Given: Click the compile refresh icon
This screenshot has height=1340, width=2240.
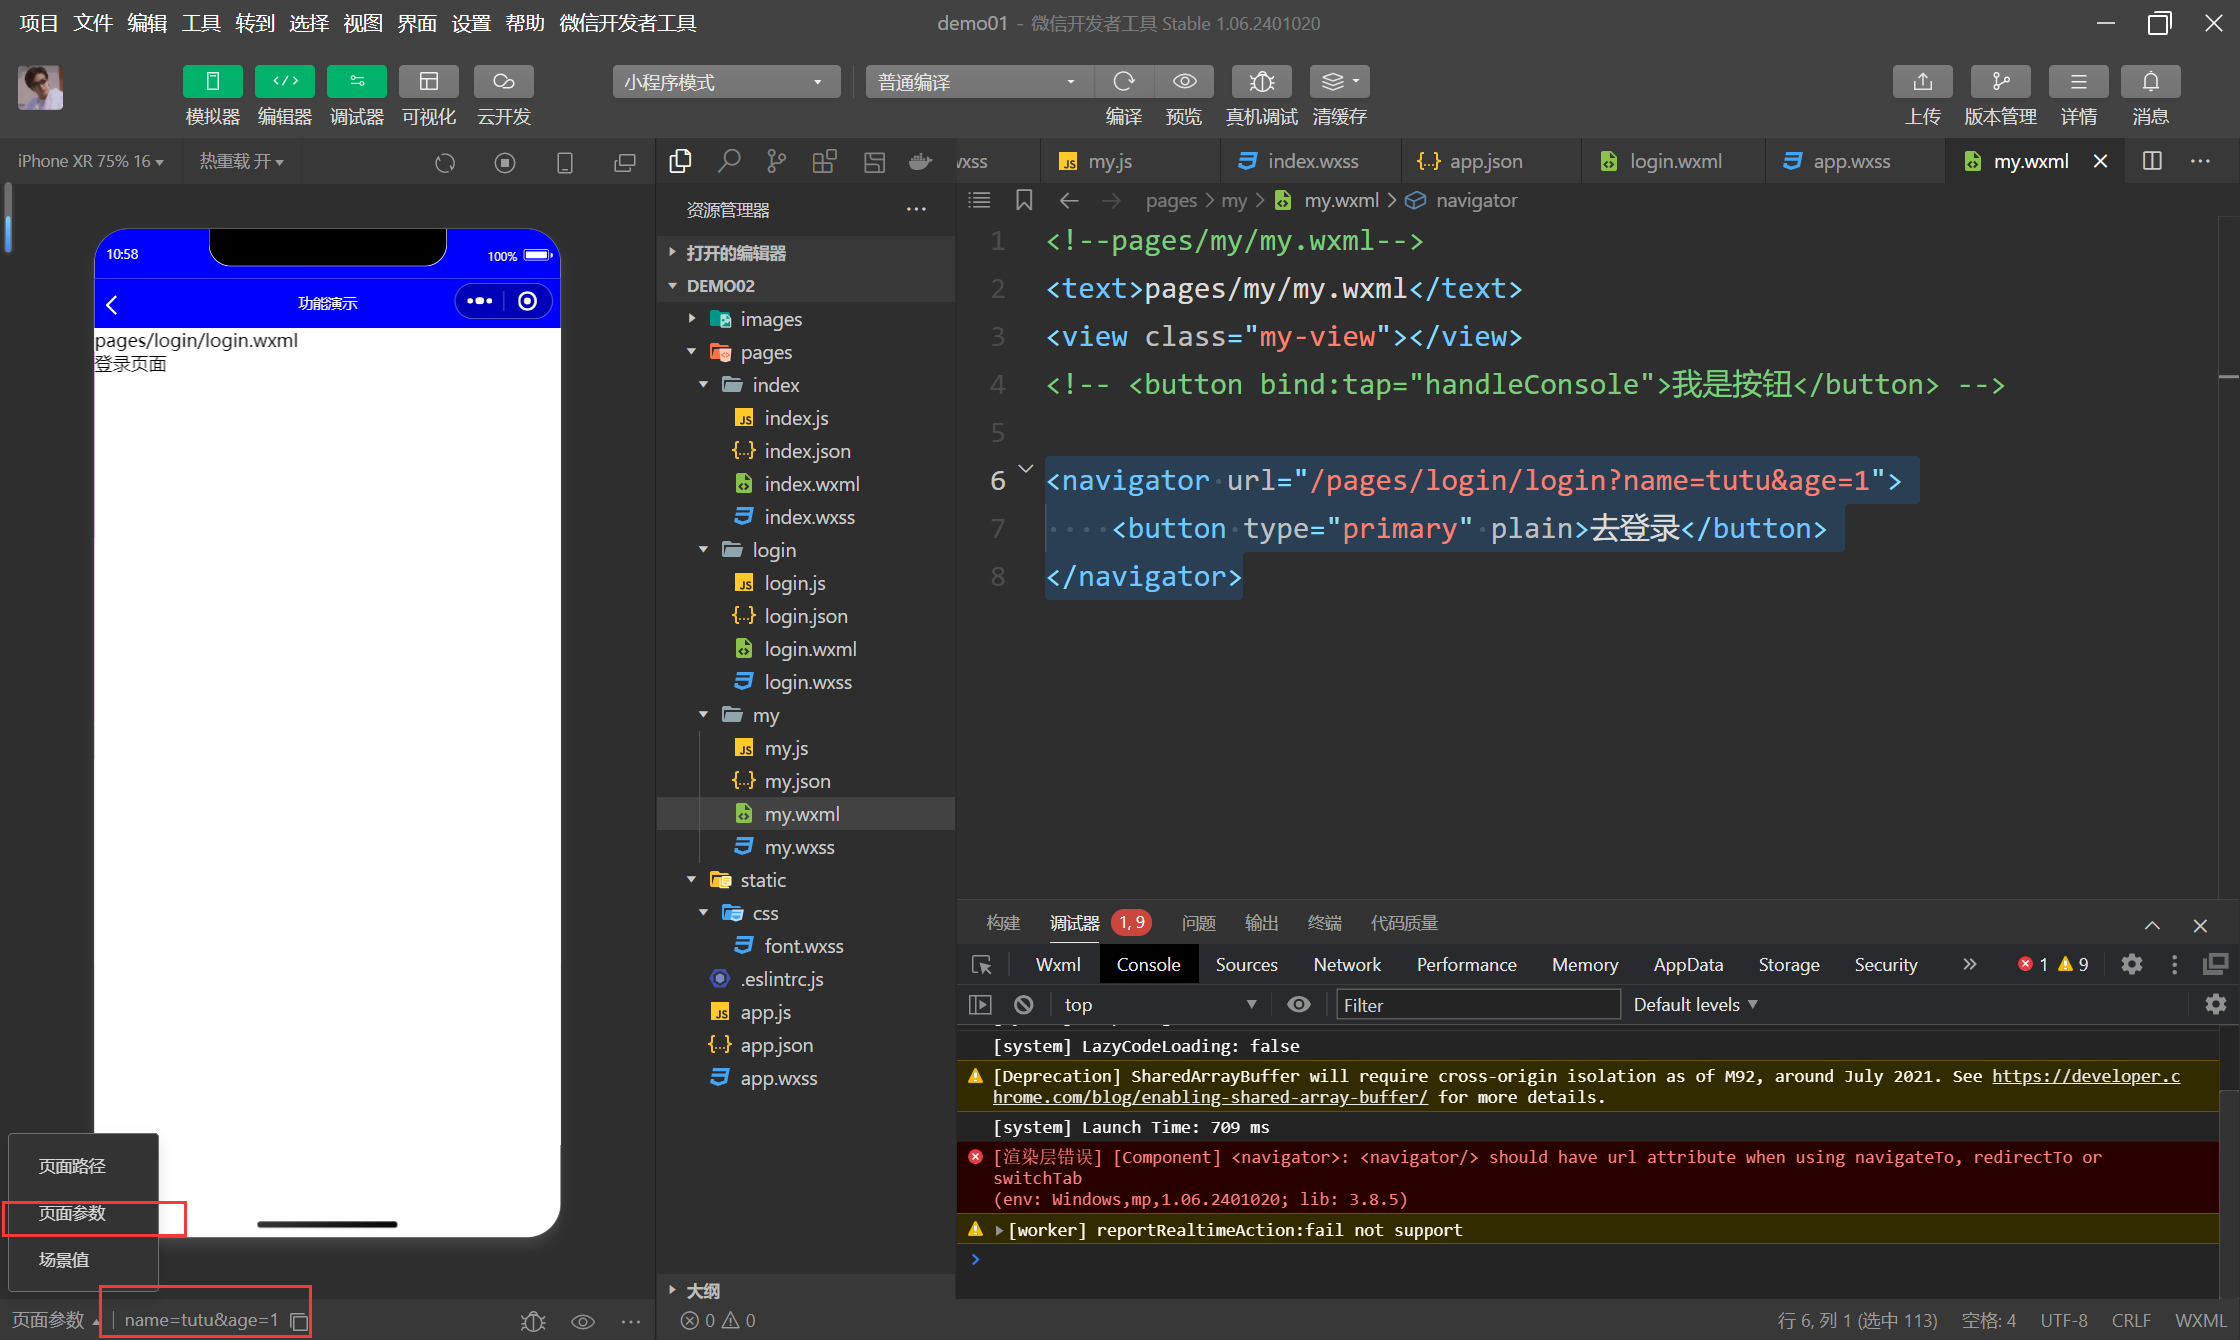Looking at the screenshot, I should [1124, 82].
